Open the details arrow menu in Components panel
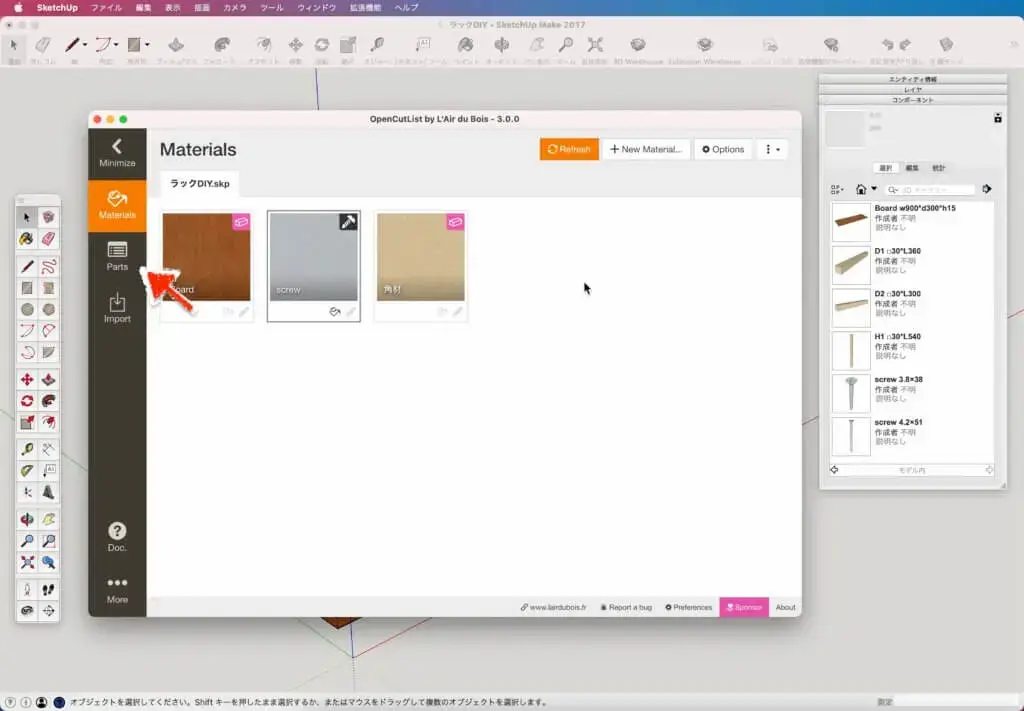1024x711 pixels. pyautogui.click(x=987, y=189)
